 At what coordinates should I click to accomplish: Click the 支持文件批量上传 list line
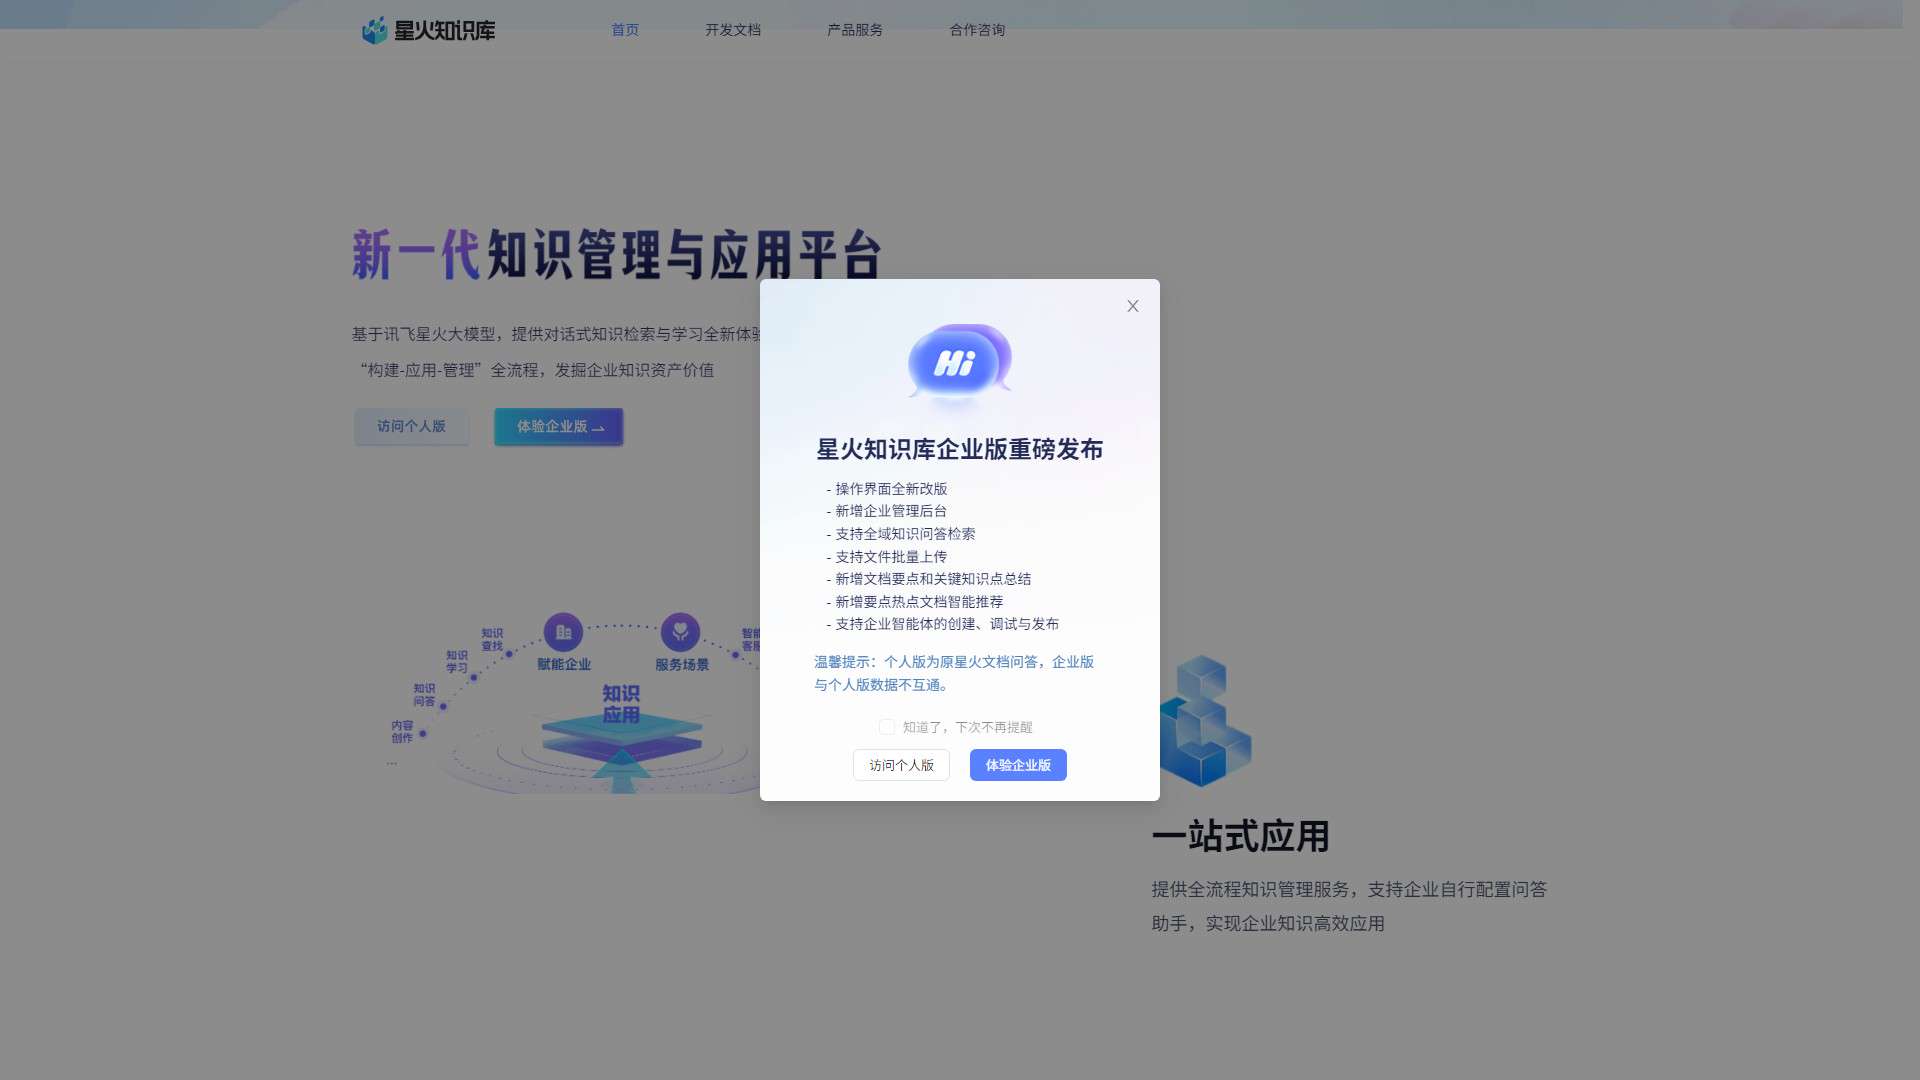[x=886, y=557]
